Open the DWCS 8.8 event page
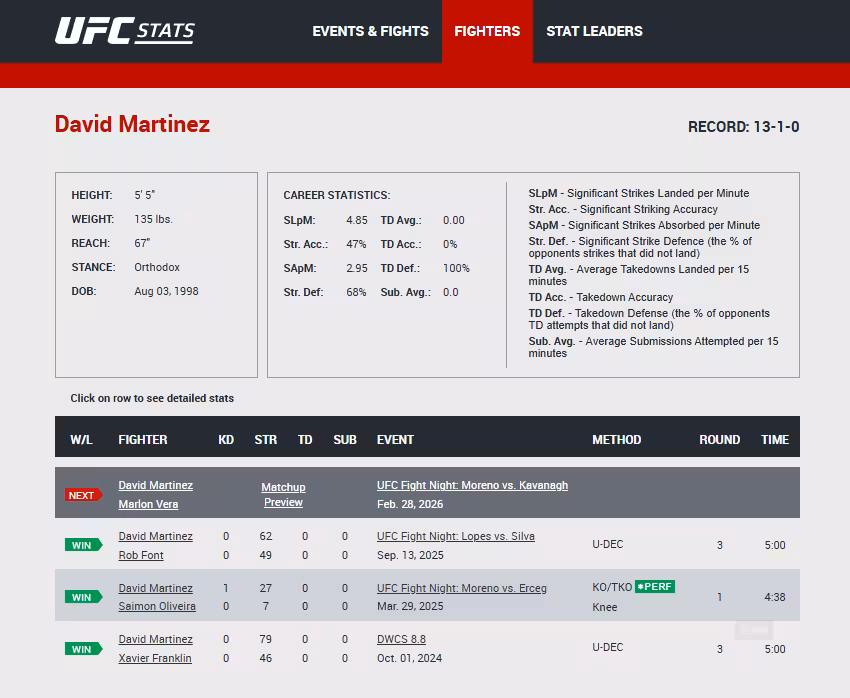Image resolution: width=850 pixels, height=698 pixels. (x=401, y=639)
